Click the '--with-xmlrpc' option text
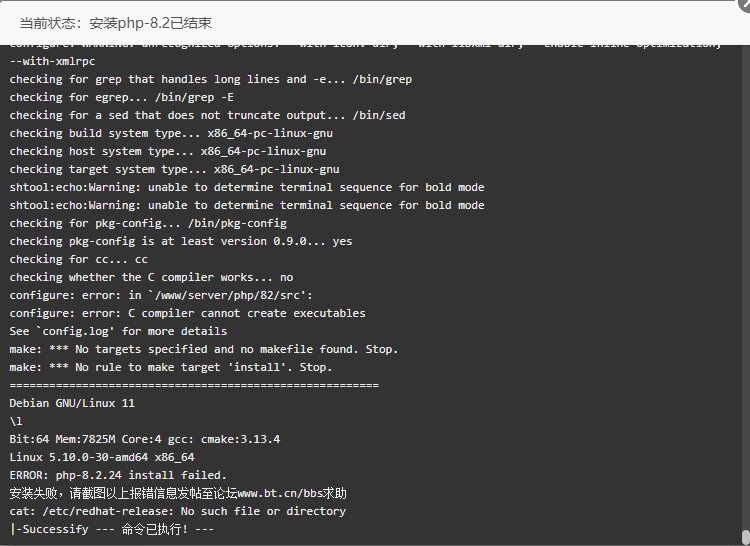Viewport: 750px width, 546px height. pos(52,61)
